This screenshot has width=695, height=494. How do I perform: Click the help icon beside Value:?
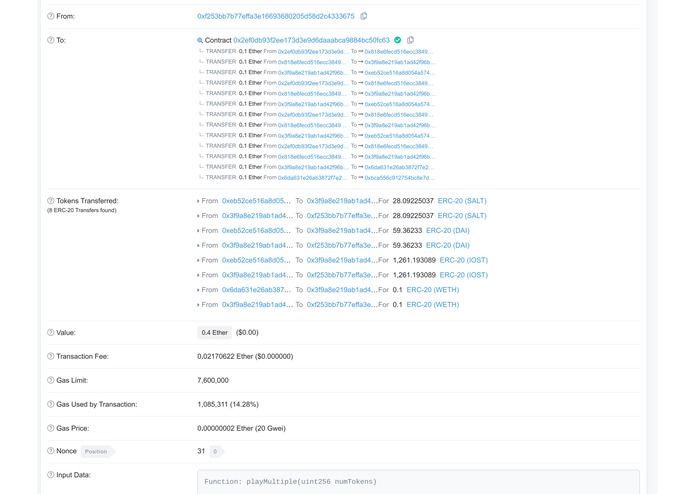51,332
